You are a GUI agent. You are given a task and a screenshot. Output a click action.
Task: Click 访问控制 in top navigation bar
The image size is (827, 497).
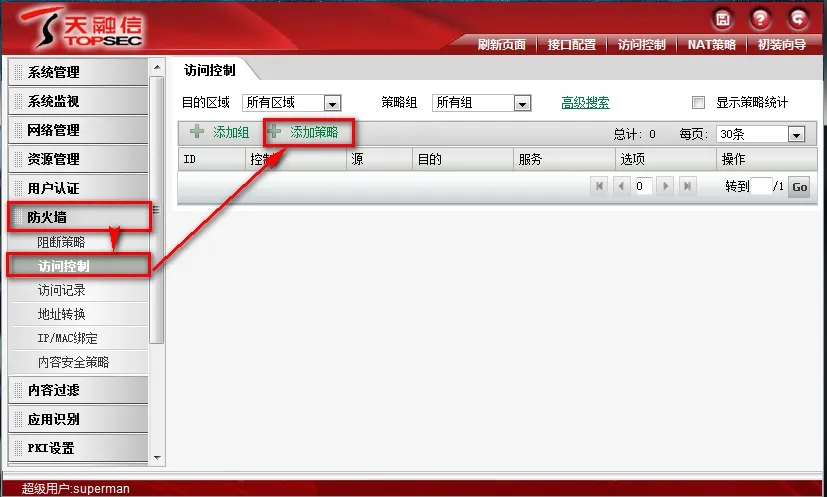tap(642, 44)
